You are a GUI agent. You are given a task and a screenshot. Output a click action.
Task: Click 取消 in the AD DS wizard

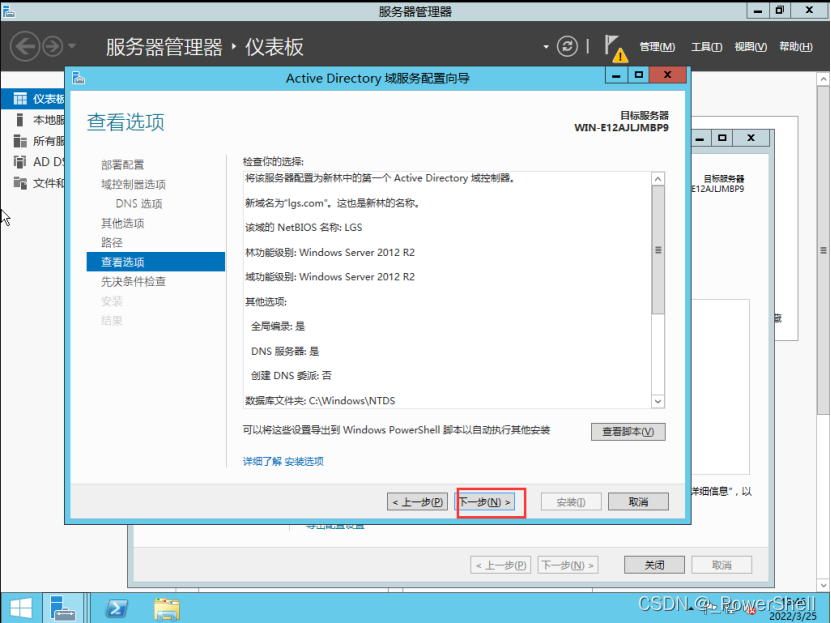pyautogui.click(x=638, y=502)
